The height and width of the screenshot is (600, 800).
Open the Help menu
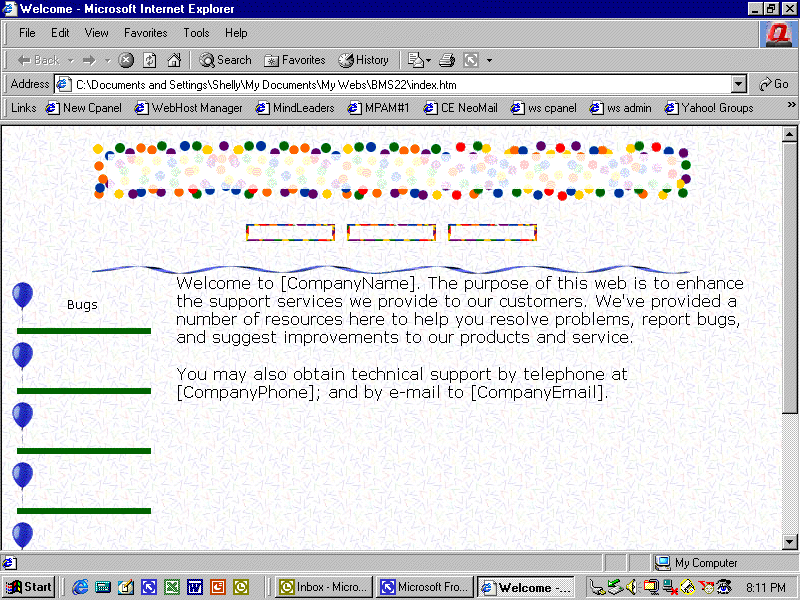tap(236, 33)
